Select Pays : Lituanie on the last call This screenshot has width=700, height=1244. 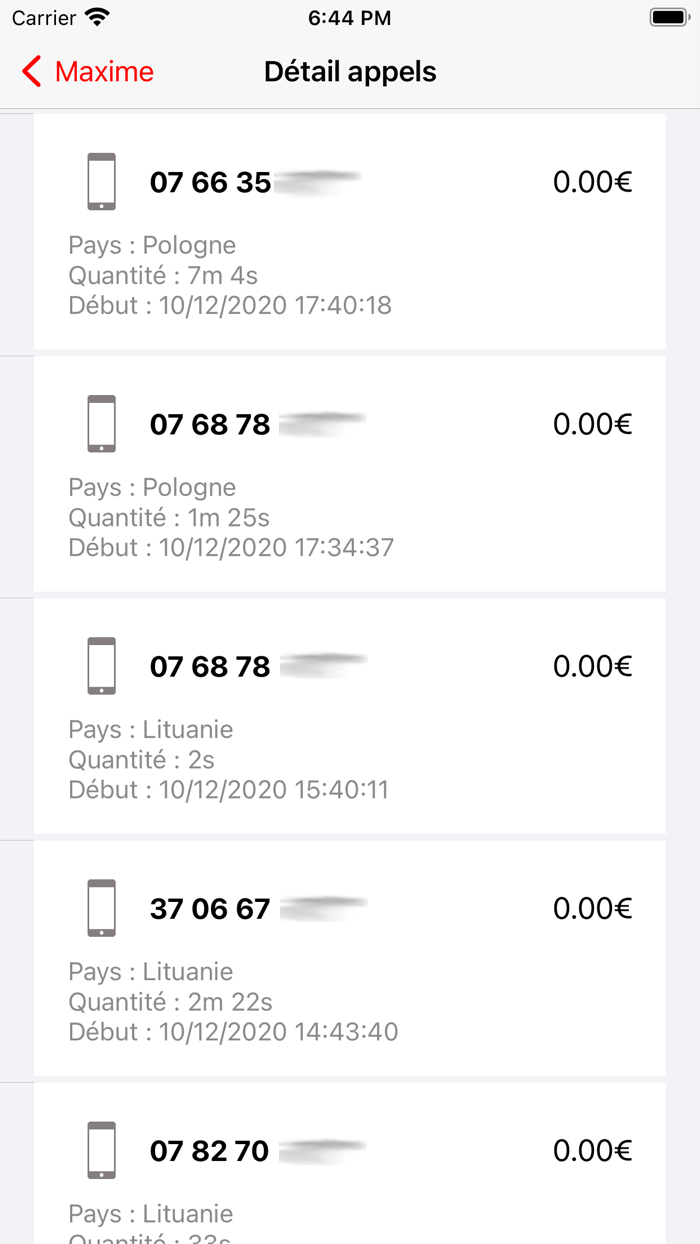150,1213
